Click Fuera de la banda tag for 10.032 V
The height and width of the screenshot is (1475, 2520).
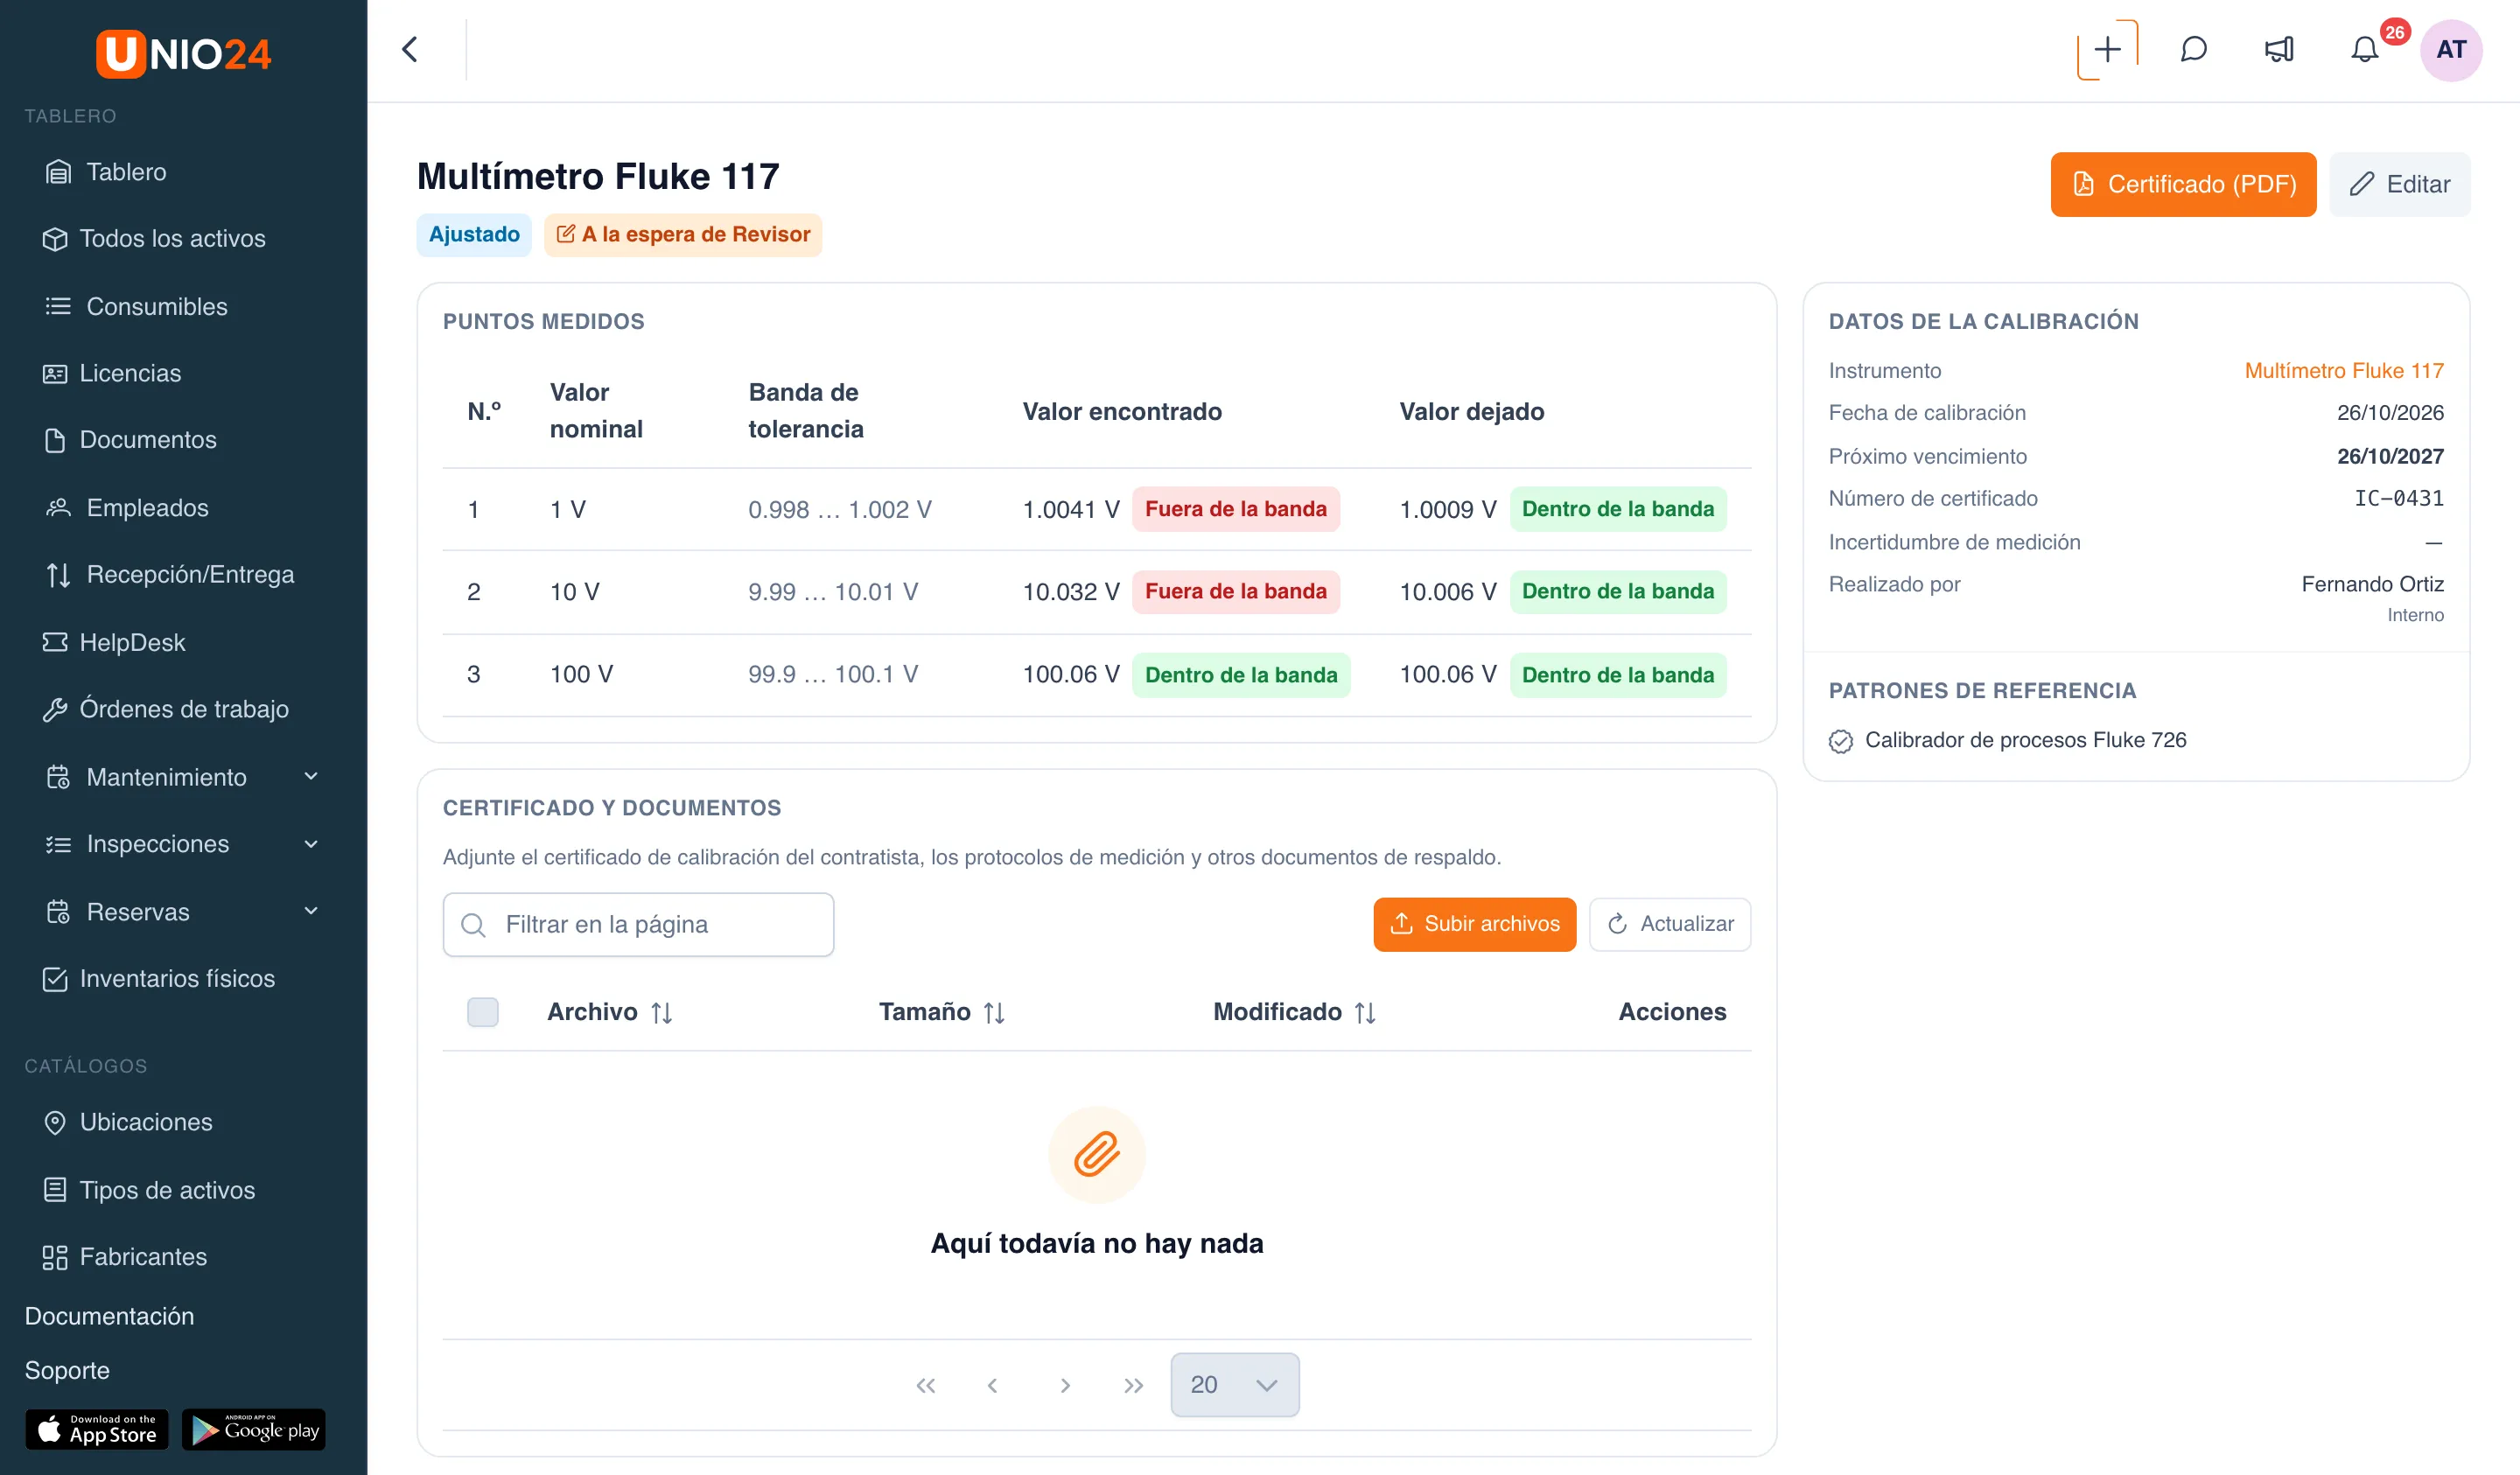(x=1235, y=592)
